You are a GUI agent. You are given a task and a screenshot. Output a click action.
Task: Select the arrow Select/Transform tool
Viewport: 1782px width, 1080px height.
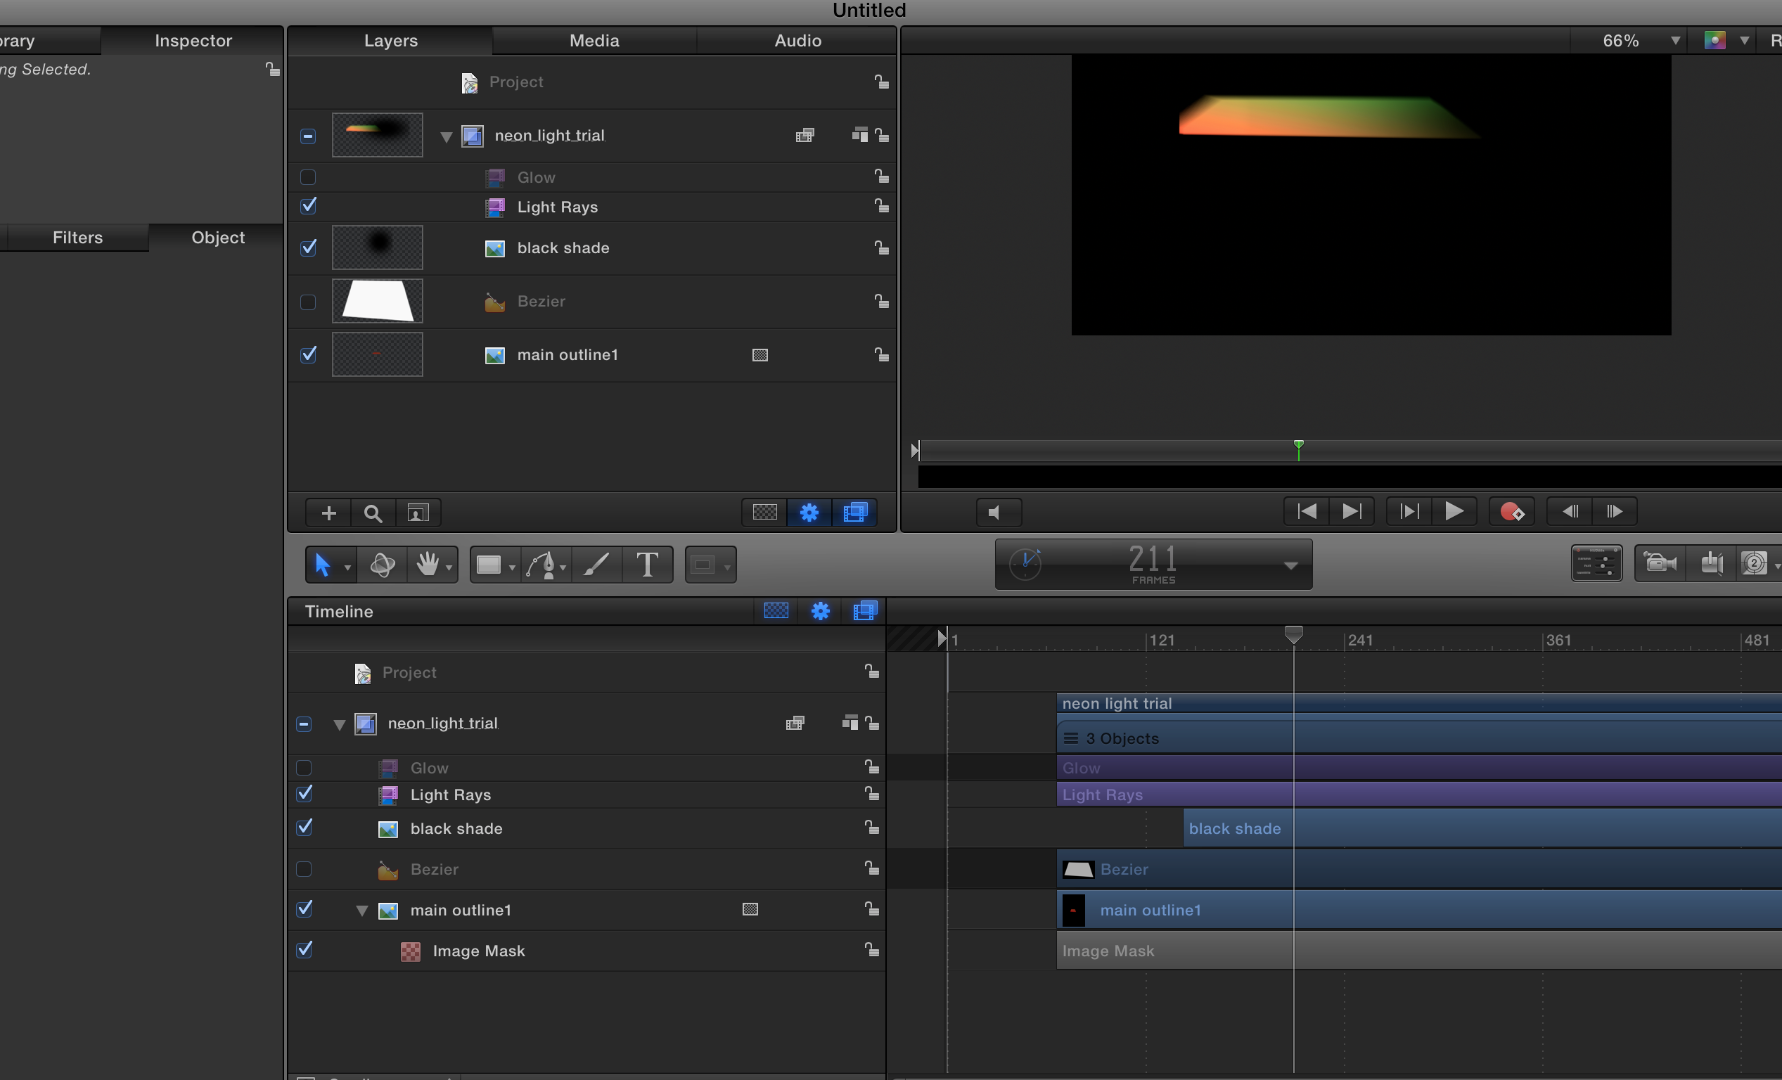(322, 565)
